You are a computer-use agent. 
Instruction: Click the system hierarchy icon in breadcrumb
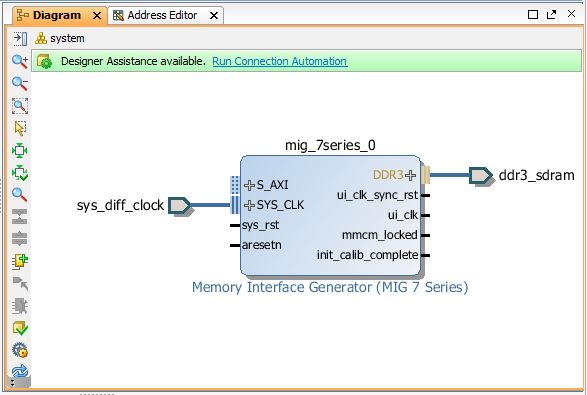[40, 38]
